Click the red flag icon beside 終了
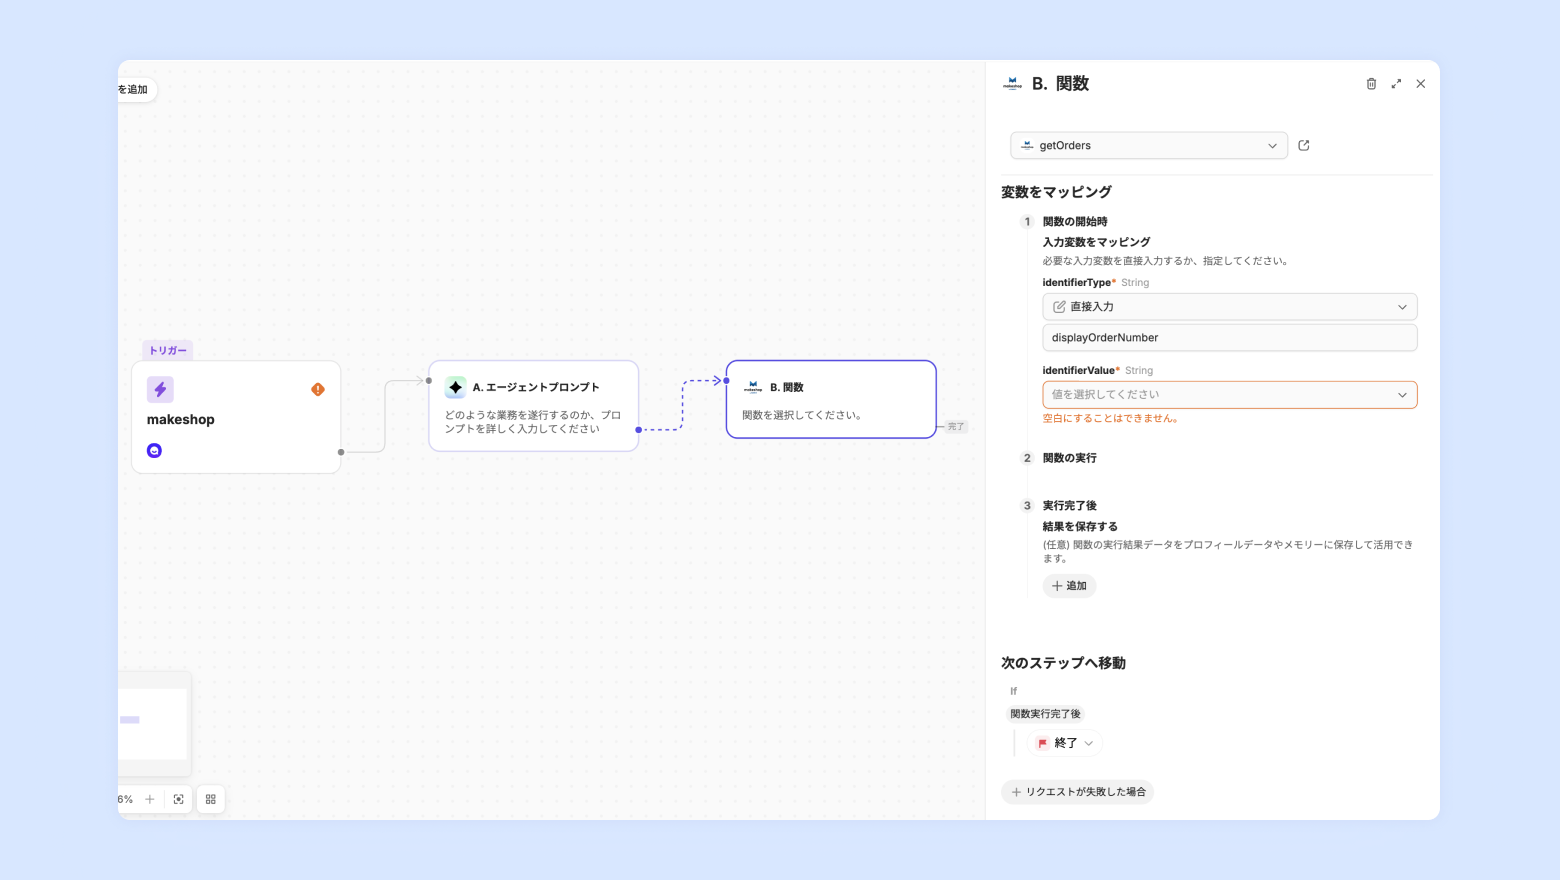Screen dimensions: 1560x880 (x=1042, y=743)
